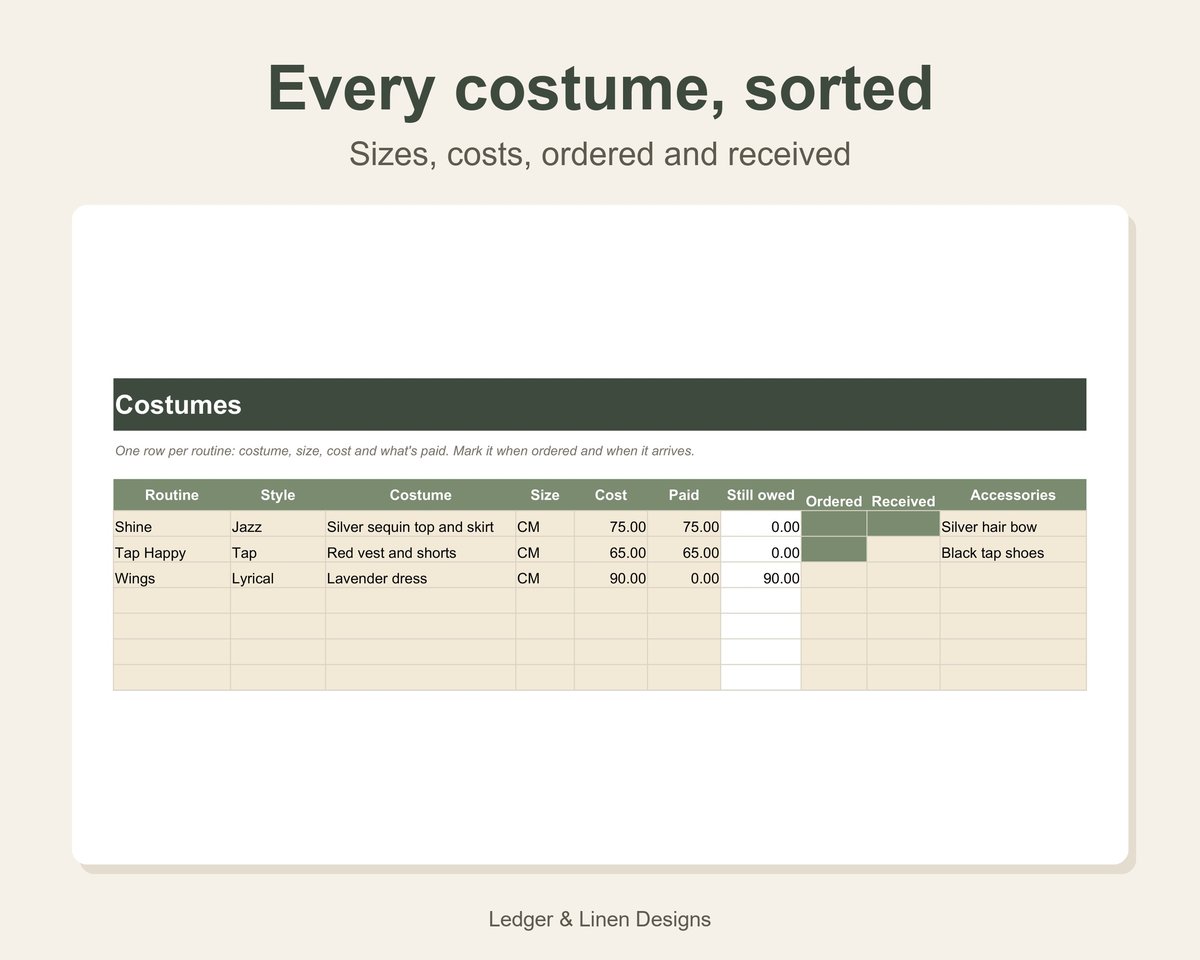Mark Wings costume as Received

point(903,575)
